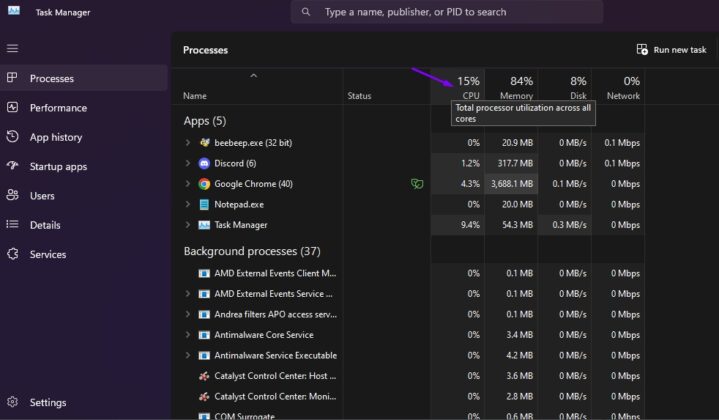Click the Run new task icon
The height and width of the screenshot is (420, 719).
[642, 50]
